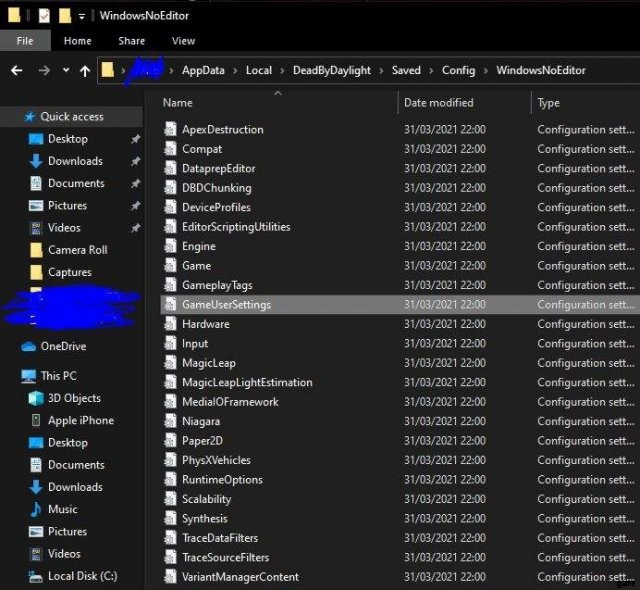Select the GameplayTags file name
The width and height of the screenshot is (640, 590).
coord(217,285)
